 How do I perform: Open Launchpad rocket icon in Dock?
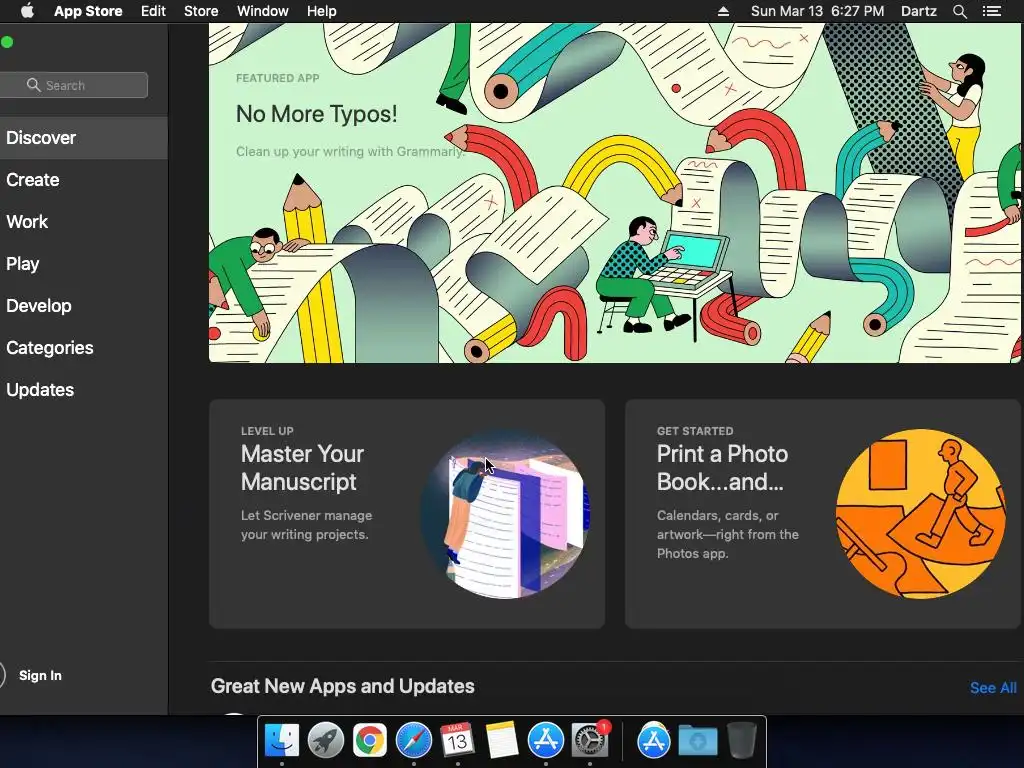click(x=326, y=741)
